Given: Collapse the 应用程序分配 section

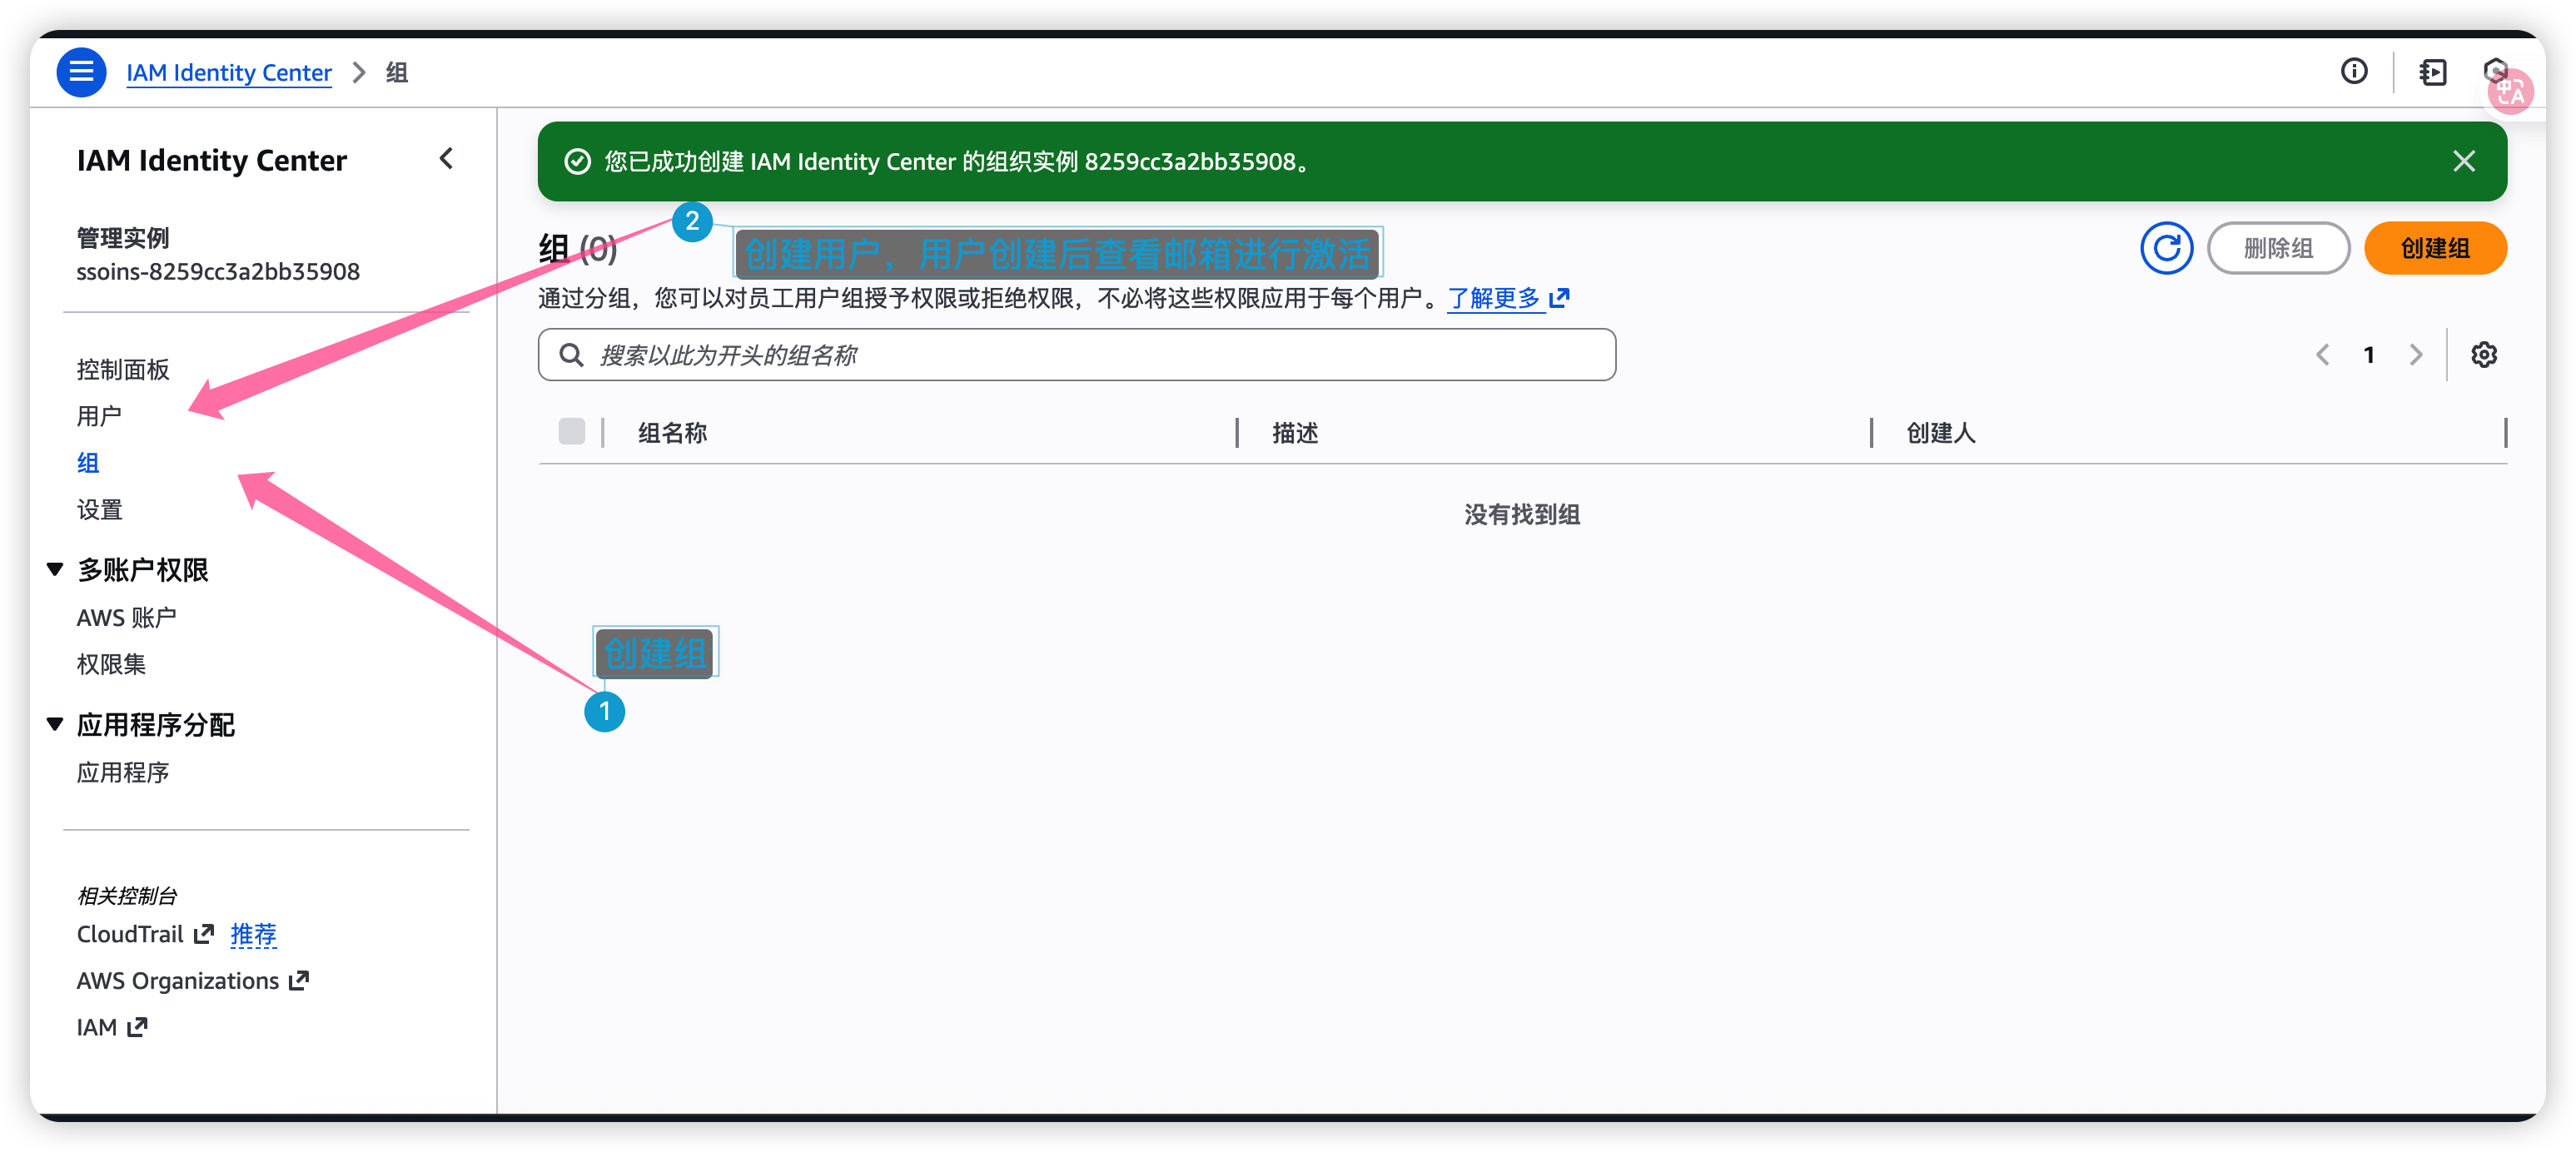Looking at the screenshot, I should point(55,724).
